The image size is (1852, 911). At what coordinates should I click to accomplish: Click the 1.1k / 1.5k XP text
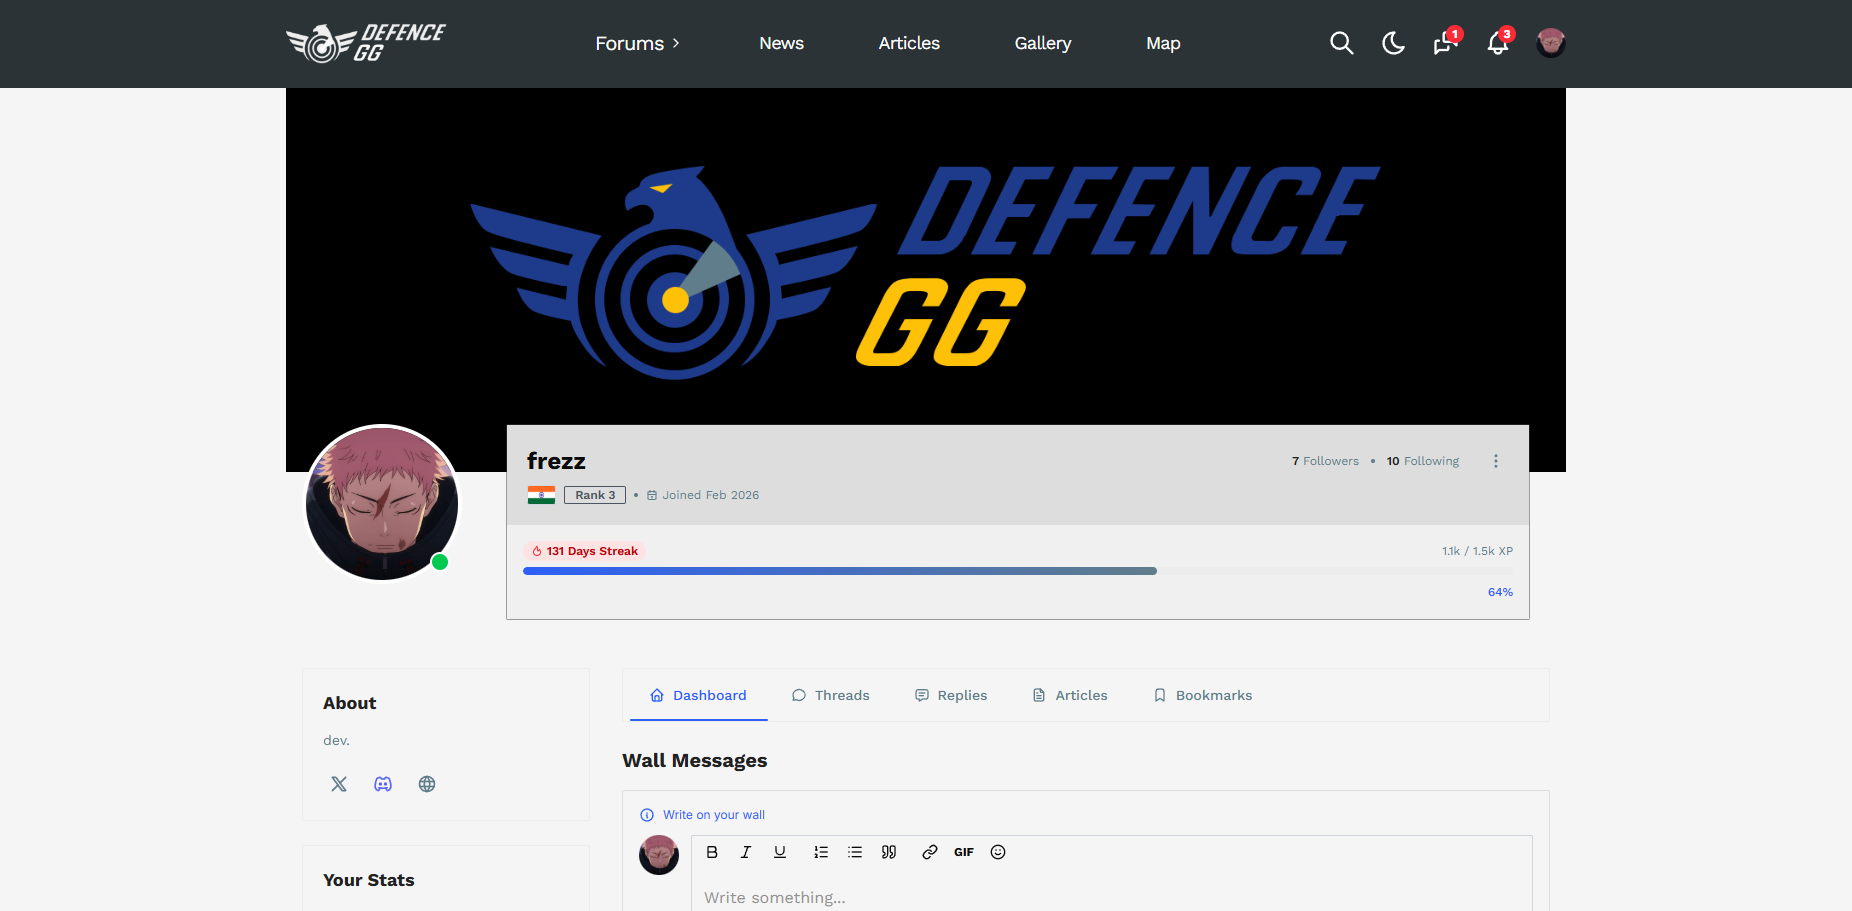click(x=1477, y=551)
